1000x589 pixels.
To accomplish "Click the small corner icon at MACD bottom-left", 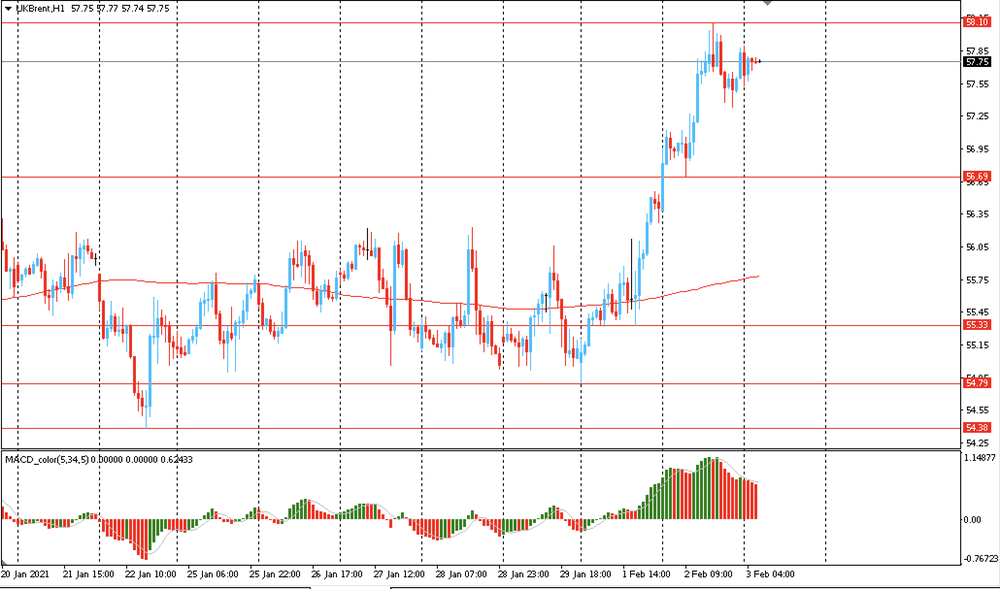I will tap(5, 561).
